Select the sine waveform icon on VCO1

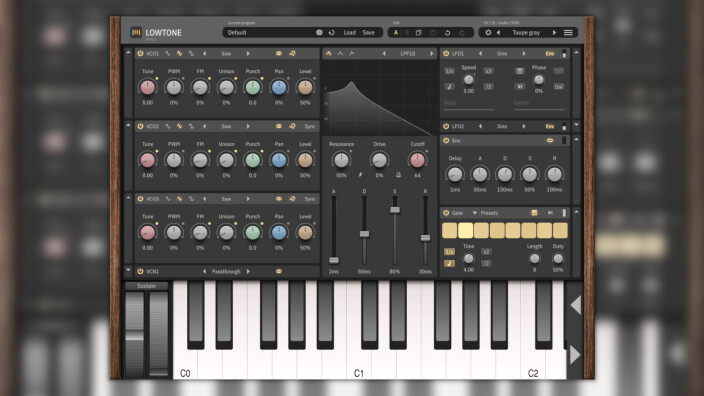167,53
